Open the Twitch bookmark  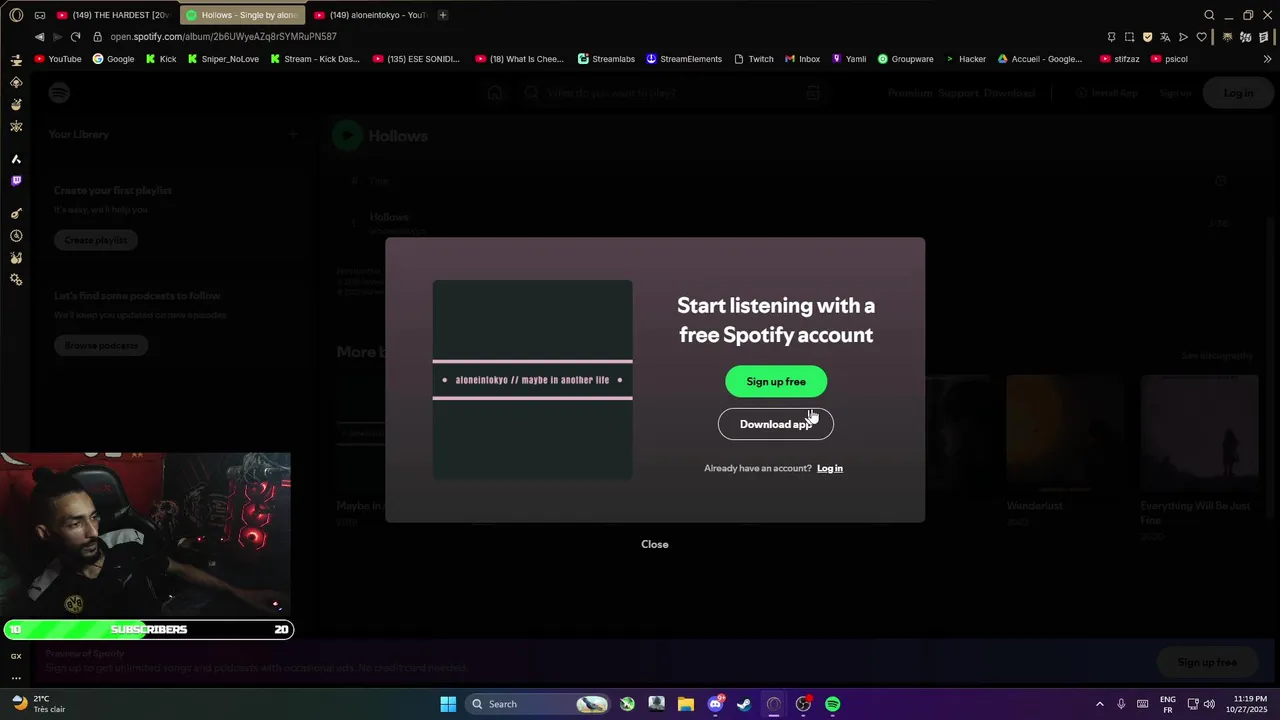[x=754, y=59]
